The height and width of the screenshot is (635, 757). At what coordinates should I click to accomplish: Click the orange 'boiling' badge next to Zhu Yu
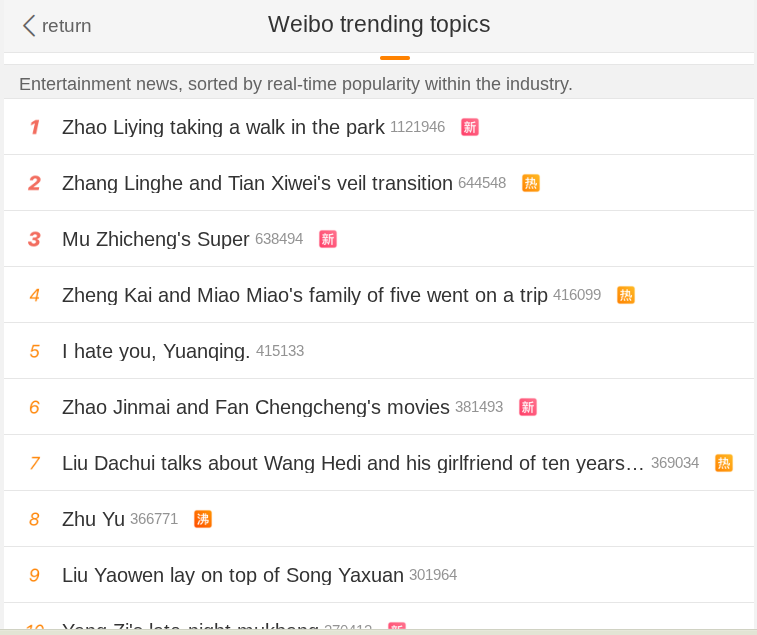(203, 519)
